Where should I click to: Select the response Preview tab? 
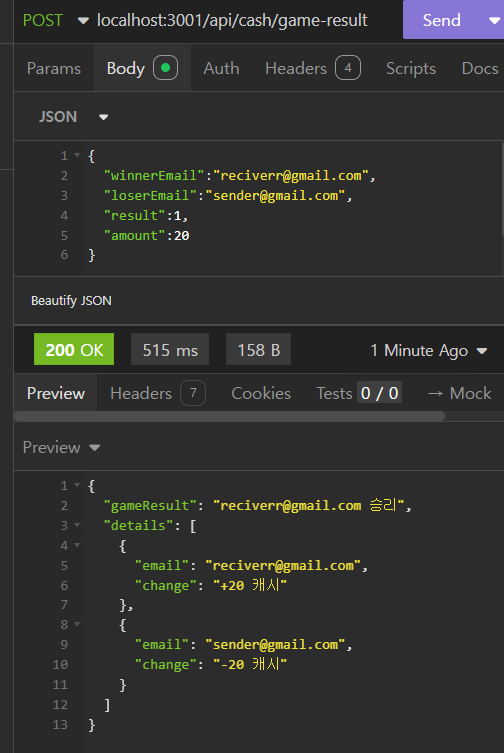point(56,393)
